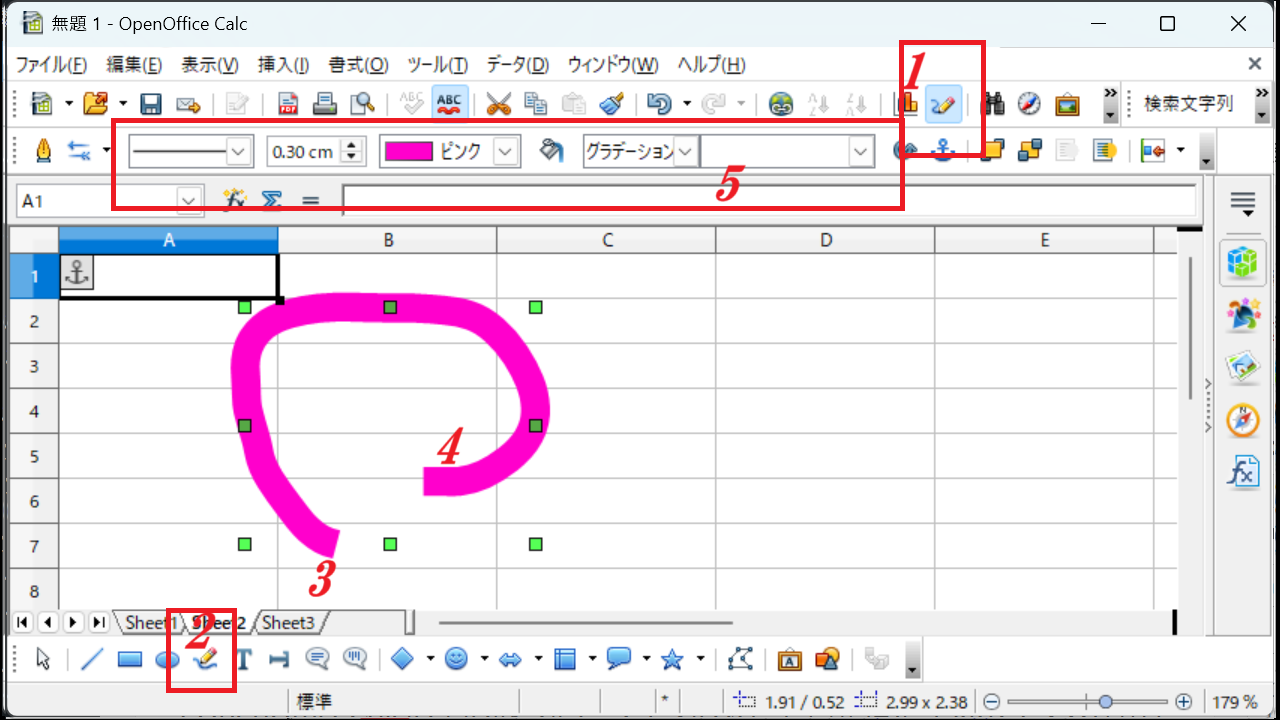
Task: Open the 挿入(I) menu
Action: [x=284, y=65]
